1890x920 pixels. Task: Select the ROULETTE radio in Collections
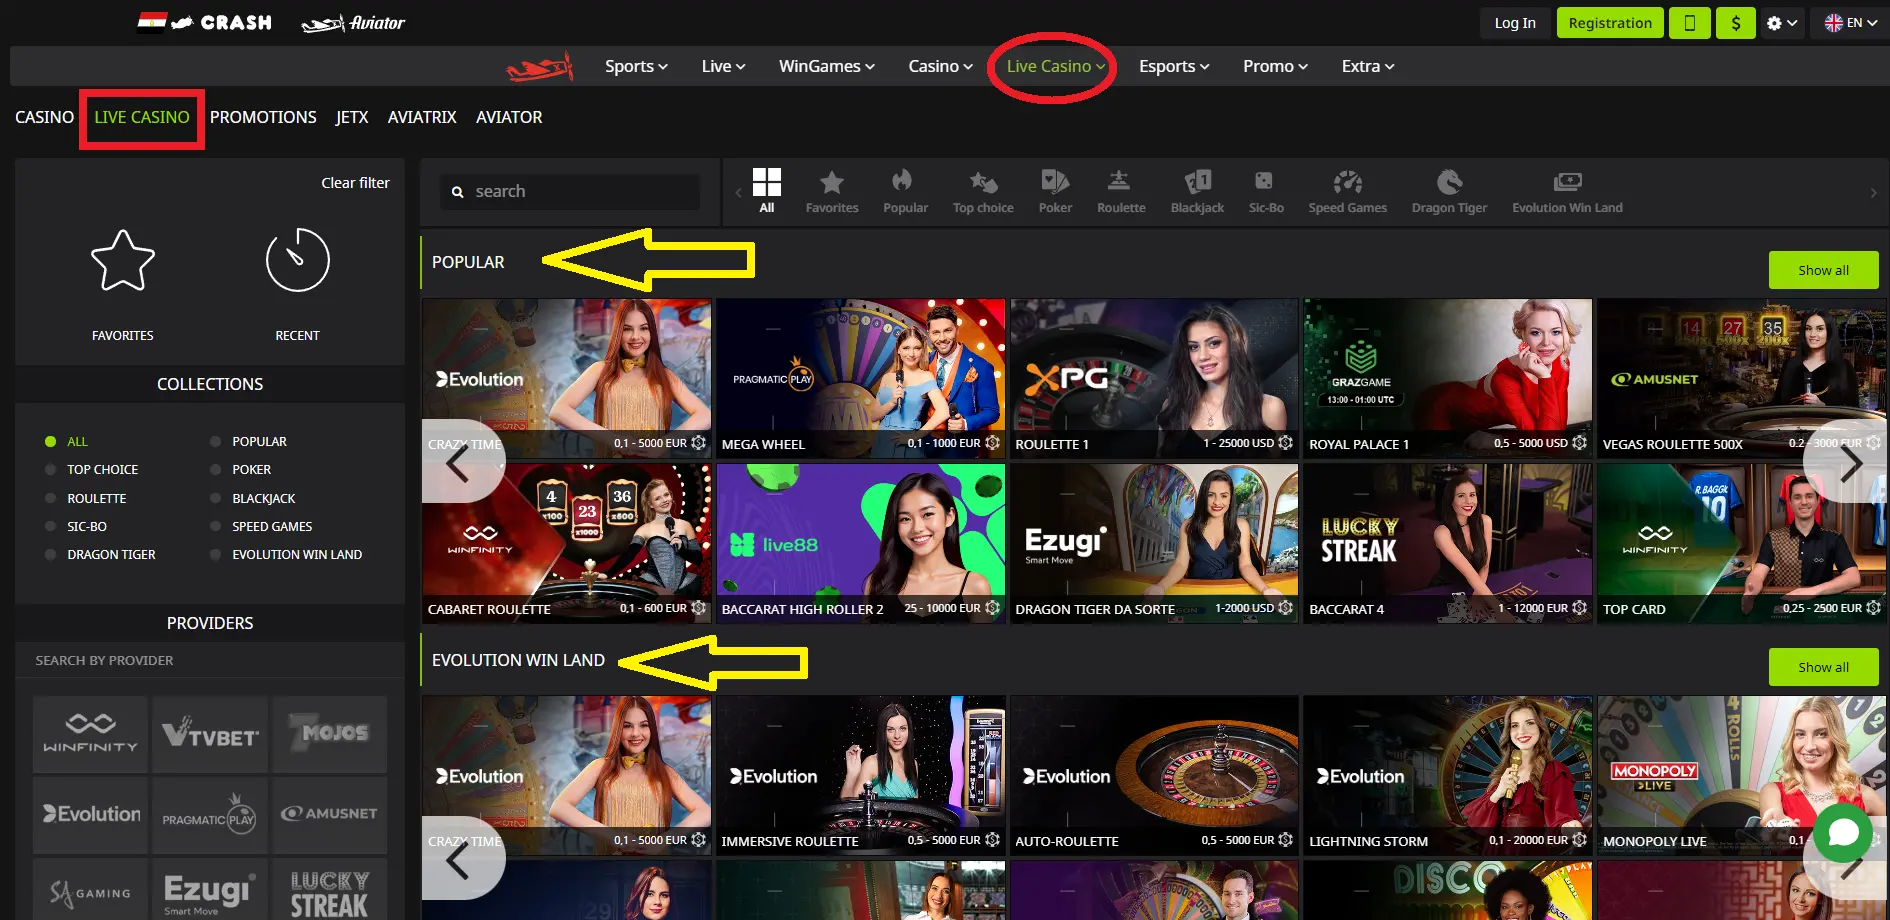click(51, 497)
